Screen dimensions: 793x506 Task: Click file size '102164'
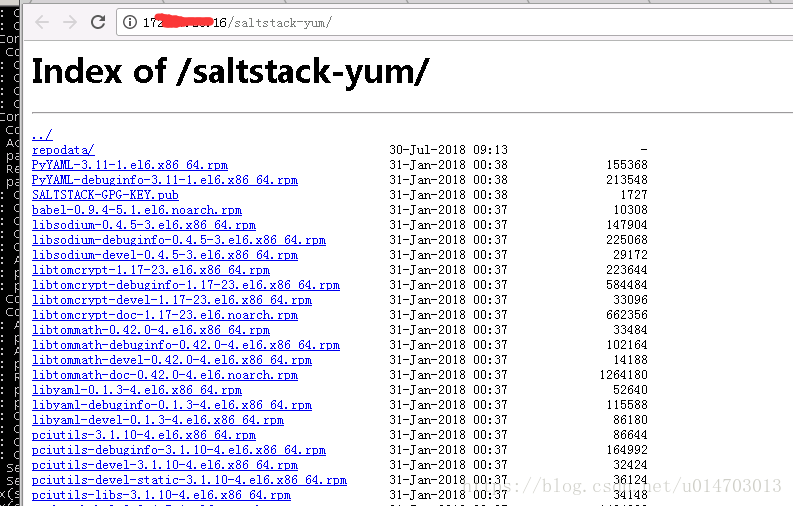click(x=627, y=345)
